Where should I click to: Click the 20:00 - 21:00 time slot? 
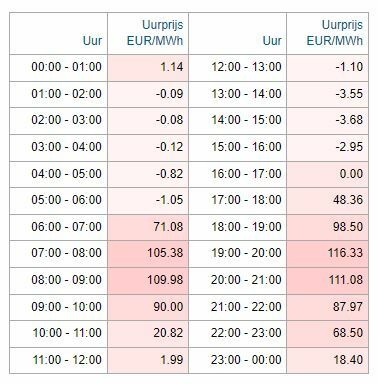[x=238, y=281]
